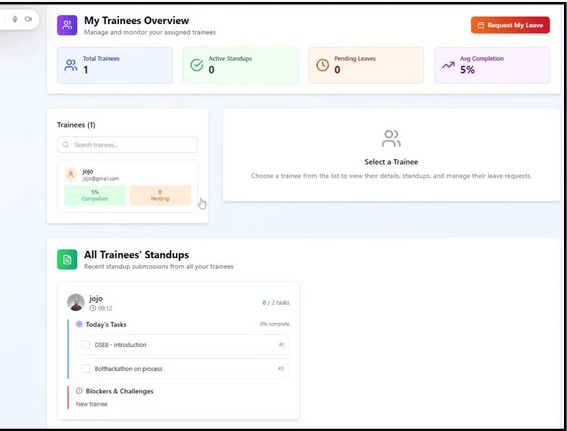Open the Pending Leaves stat card
Screen dimensions: 567x431
(366, 65)
